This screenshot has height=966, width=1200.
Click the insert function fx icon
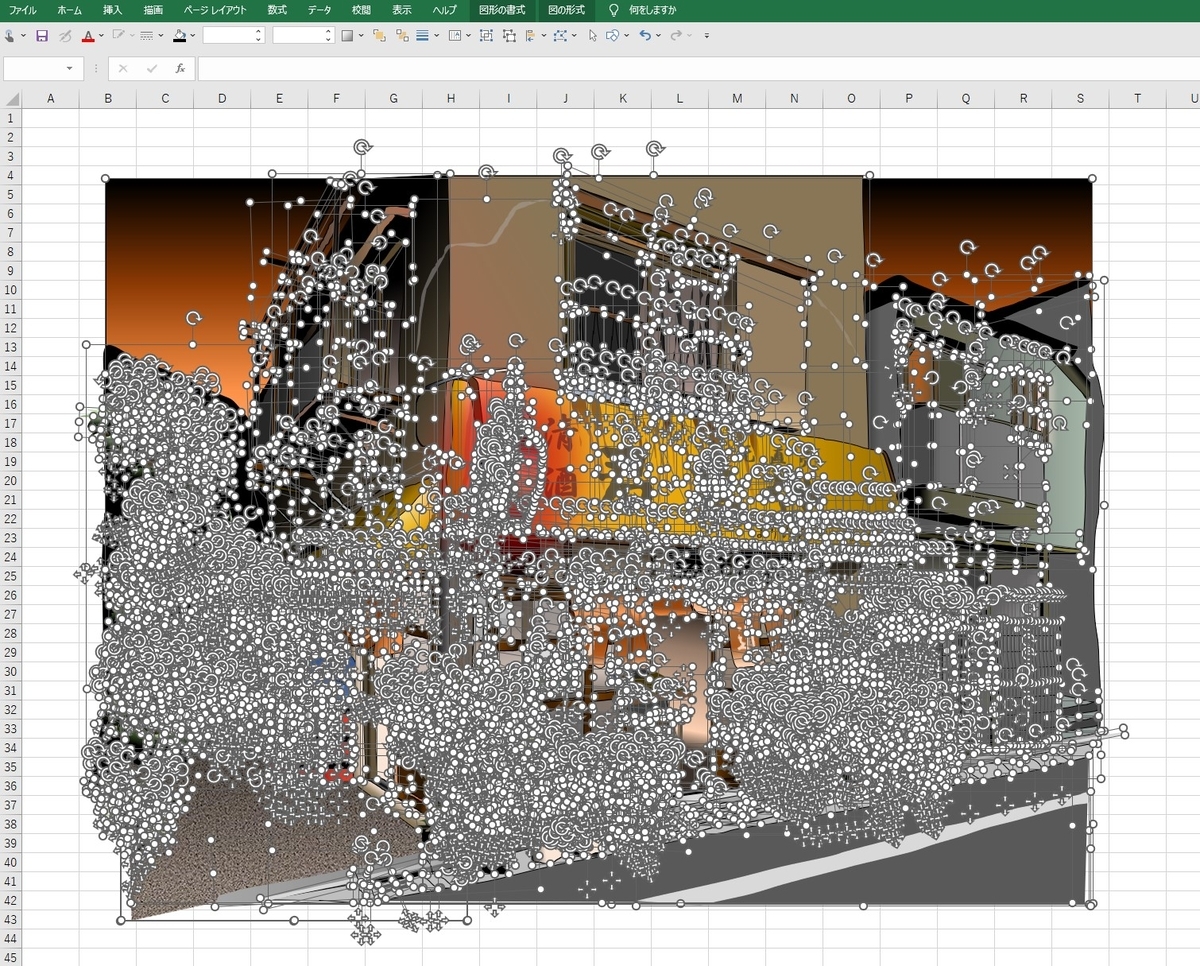tap(180, 68)
